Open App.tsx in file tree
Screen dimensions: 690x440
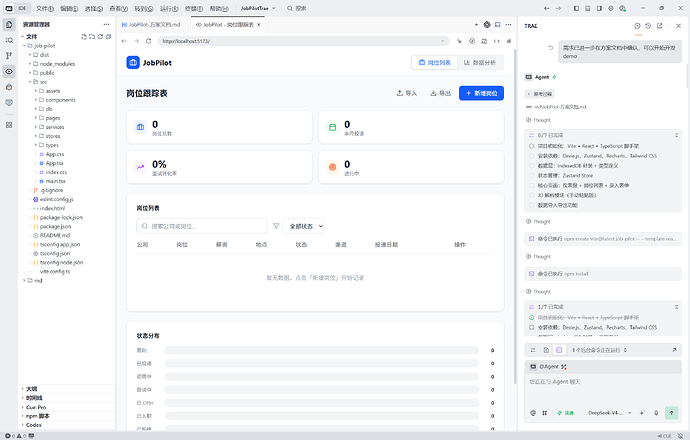point(54,163)
